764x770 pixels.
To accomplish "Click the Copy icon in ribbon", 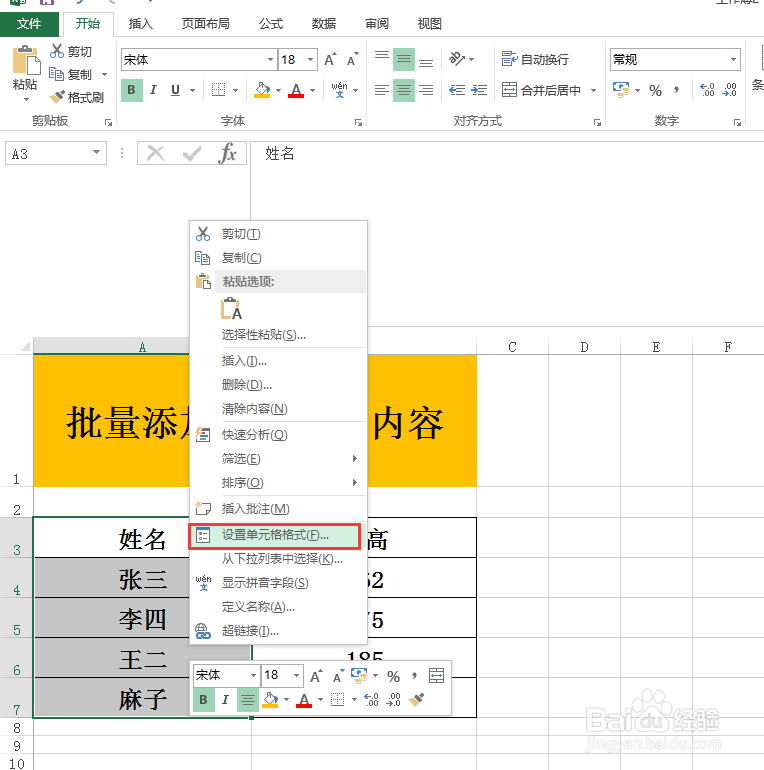I will (x=56, y=74).
